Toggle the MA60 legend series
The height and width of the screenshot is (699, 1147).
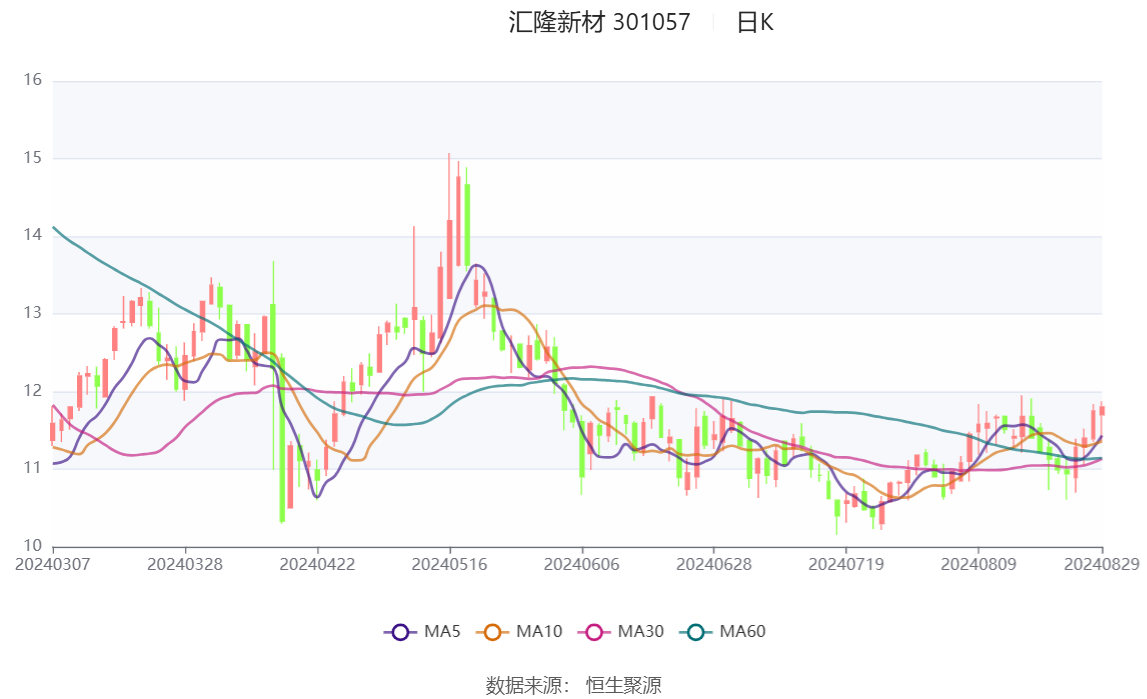pos(723,632)
